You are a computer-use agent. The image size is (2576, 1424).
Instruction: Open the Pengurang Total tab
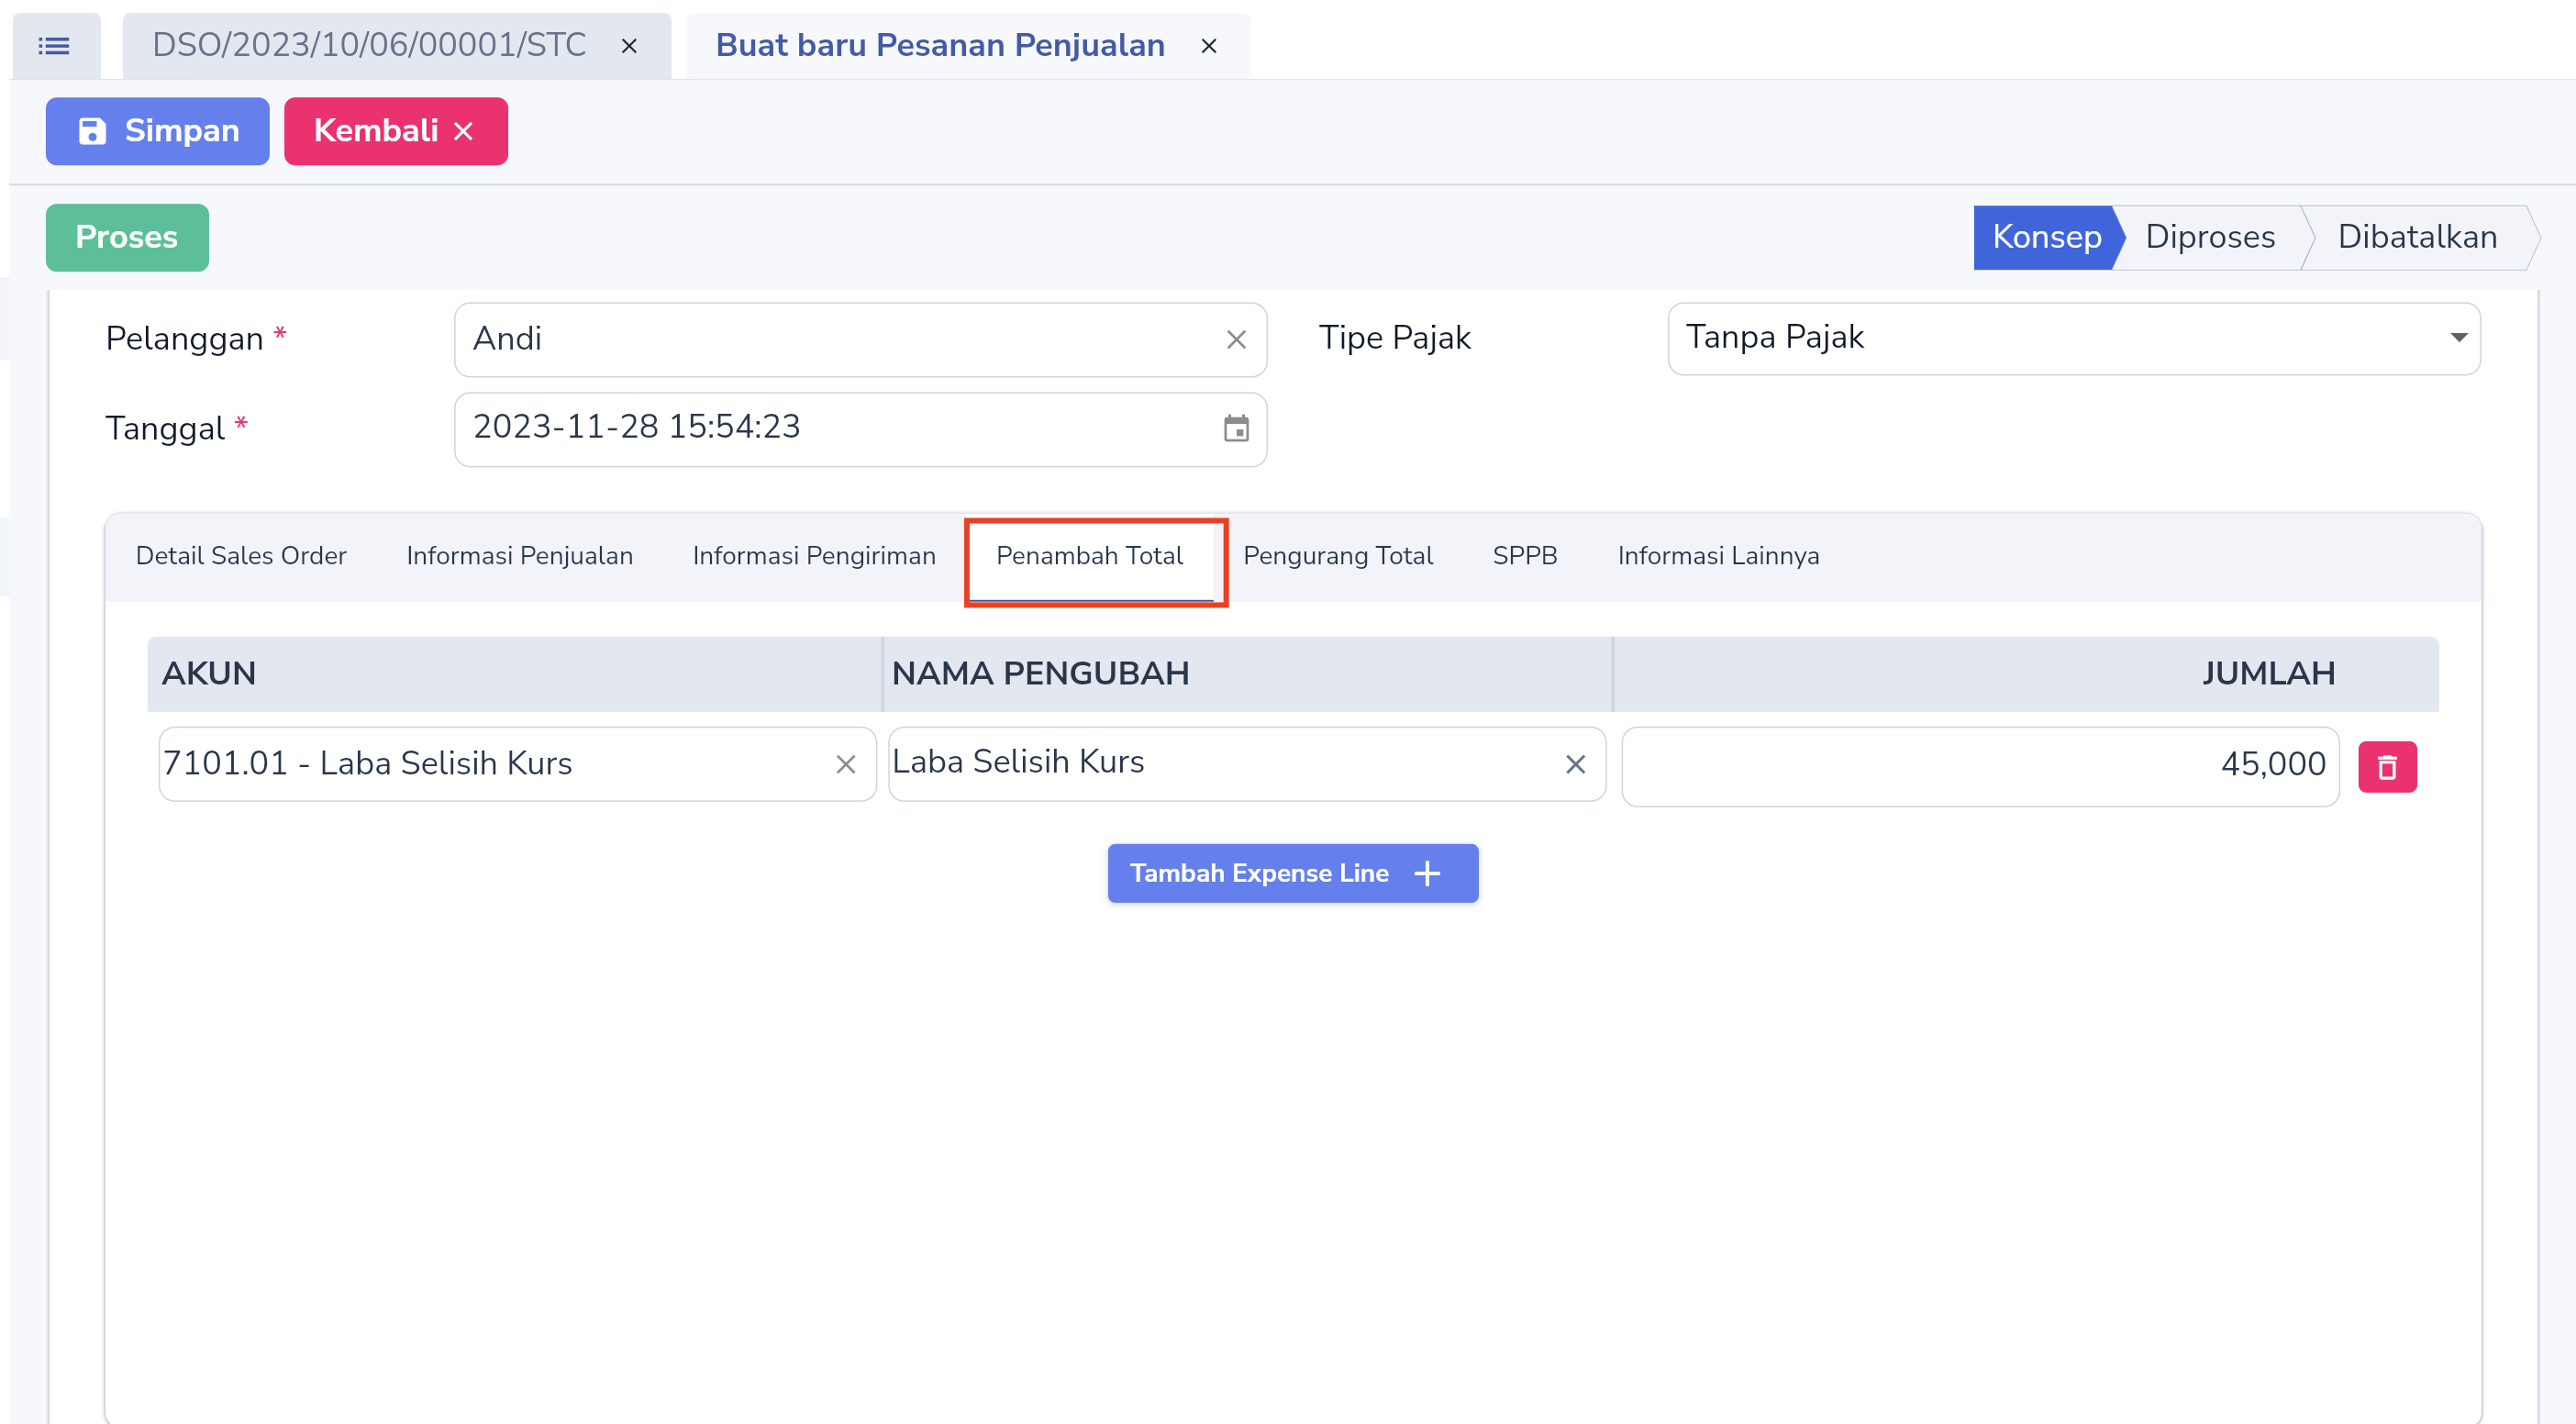[1338, 556]
